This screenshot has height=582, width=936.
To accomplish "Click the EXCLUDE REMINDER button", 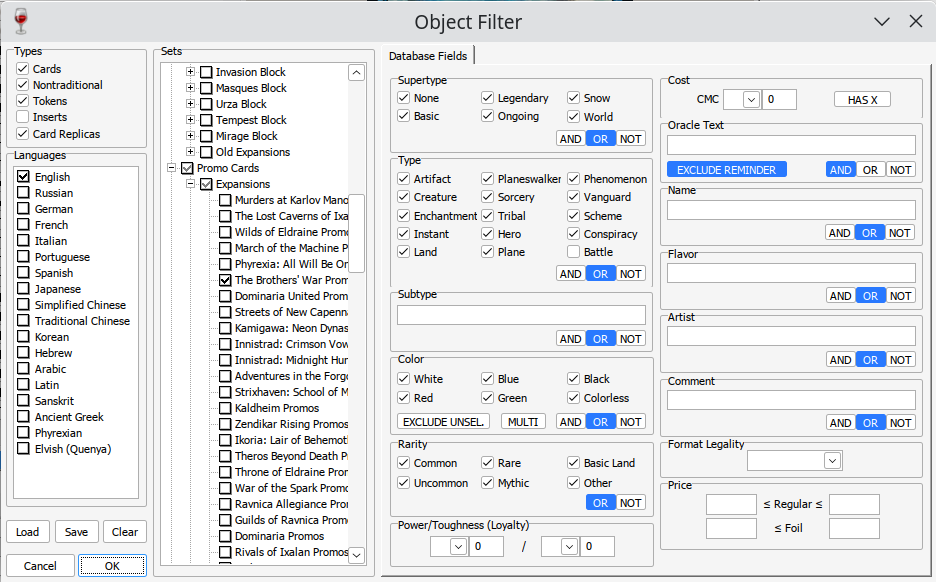I will (727, 170).
